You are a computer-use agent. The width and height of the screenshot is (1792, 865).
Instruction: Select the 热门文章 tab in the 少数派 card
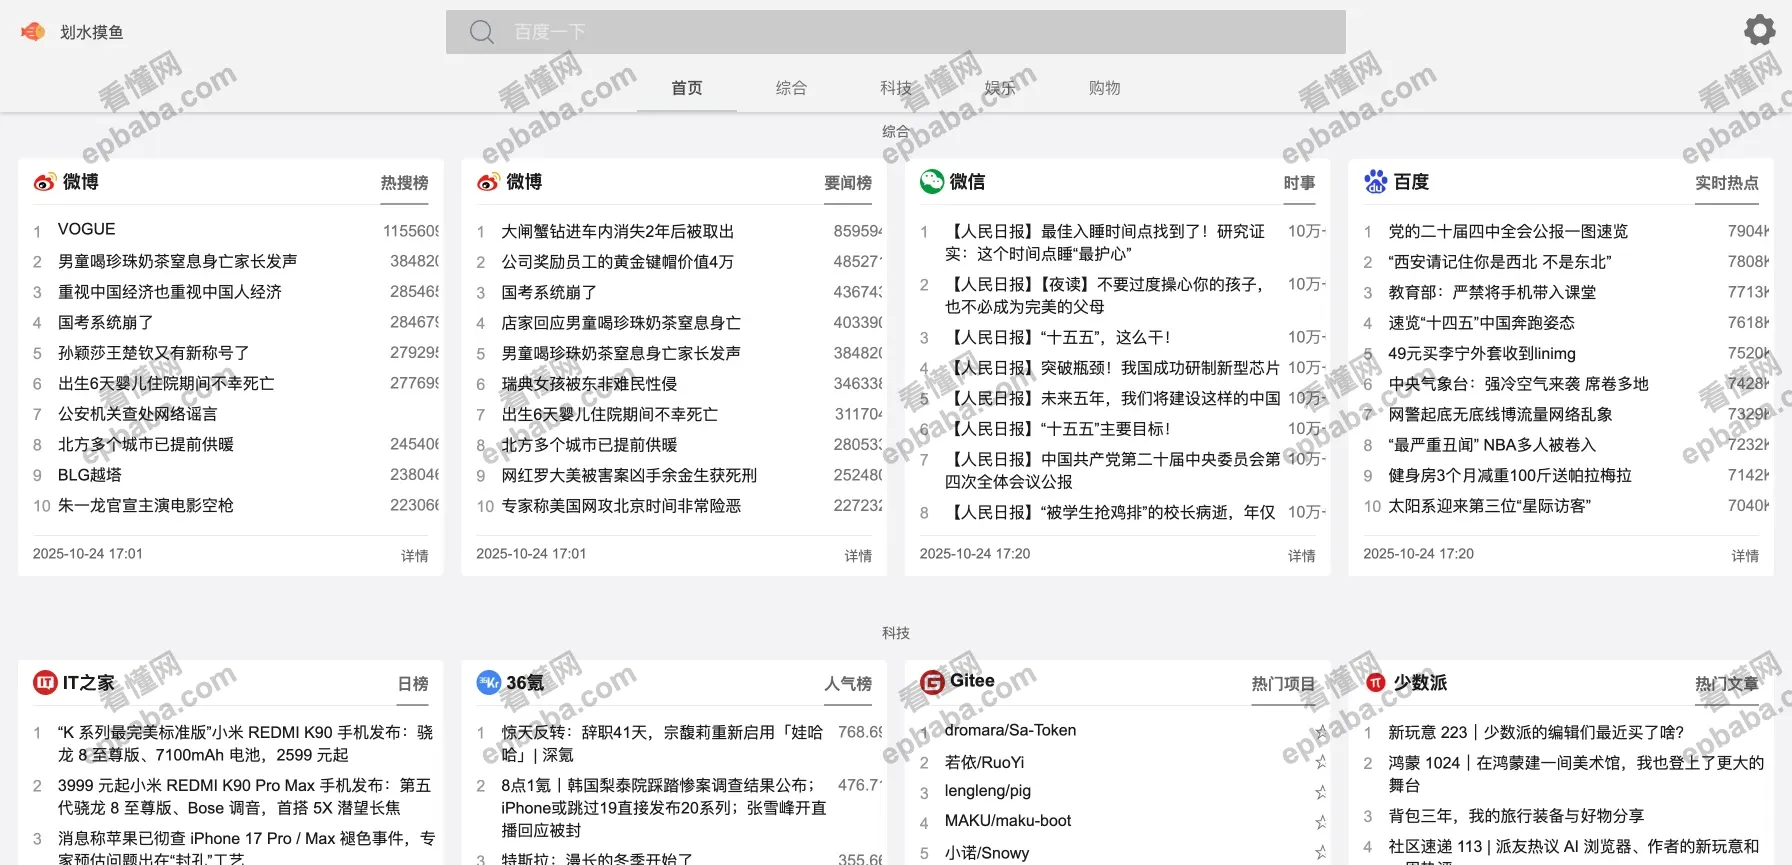click(x=1727, y=684)
